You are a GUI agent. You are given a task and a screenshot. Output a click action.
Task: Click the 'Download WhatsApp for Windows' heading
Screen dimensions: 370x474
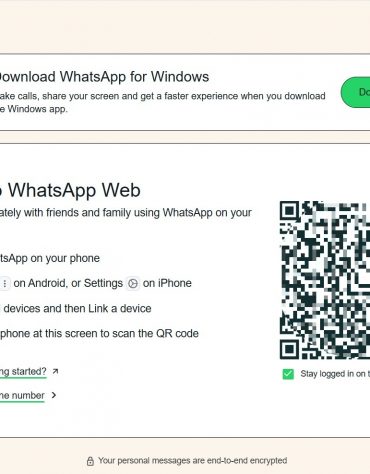click(103, 77)
